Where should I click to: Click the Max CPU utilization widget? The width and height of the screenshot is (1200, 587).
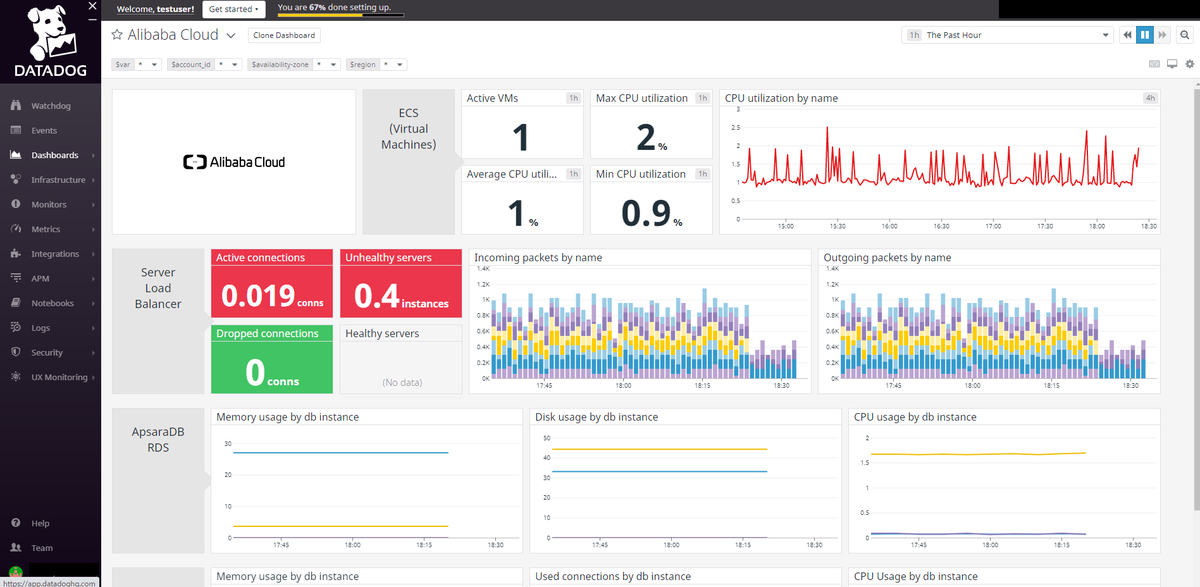pos(651,124)
